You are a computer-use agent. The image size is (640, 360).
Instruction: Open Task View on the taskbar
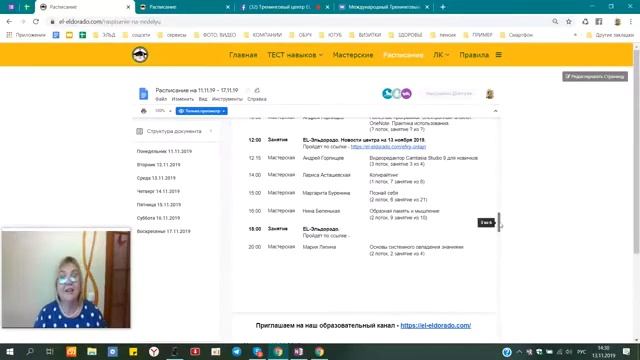click(x=50, y=351)
